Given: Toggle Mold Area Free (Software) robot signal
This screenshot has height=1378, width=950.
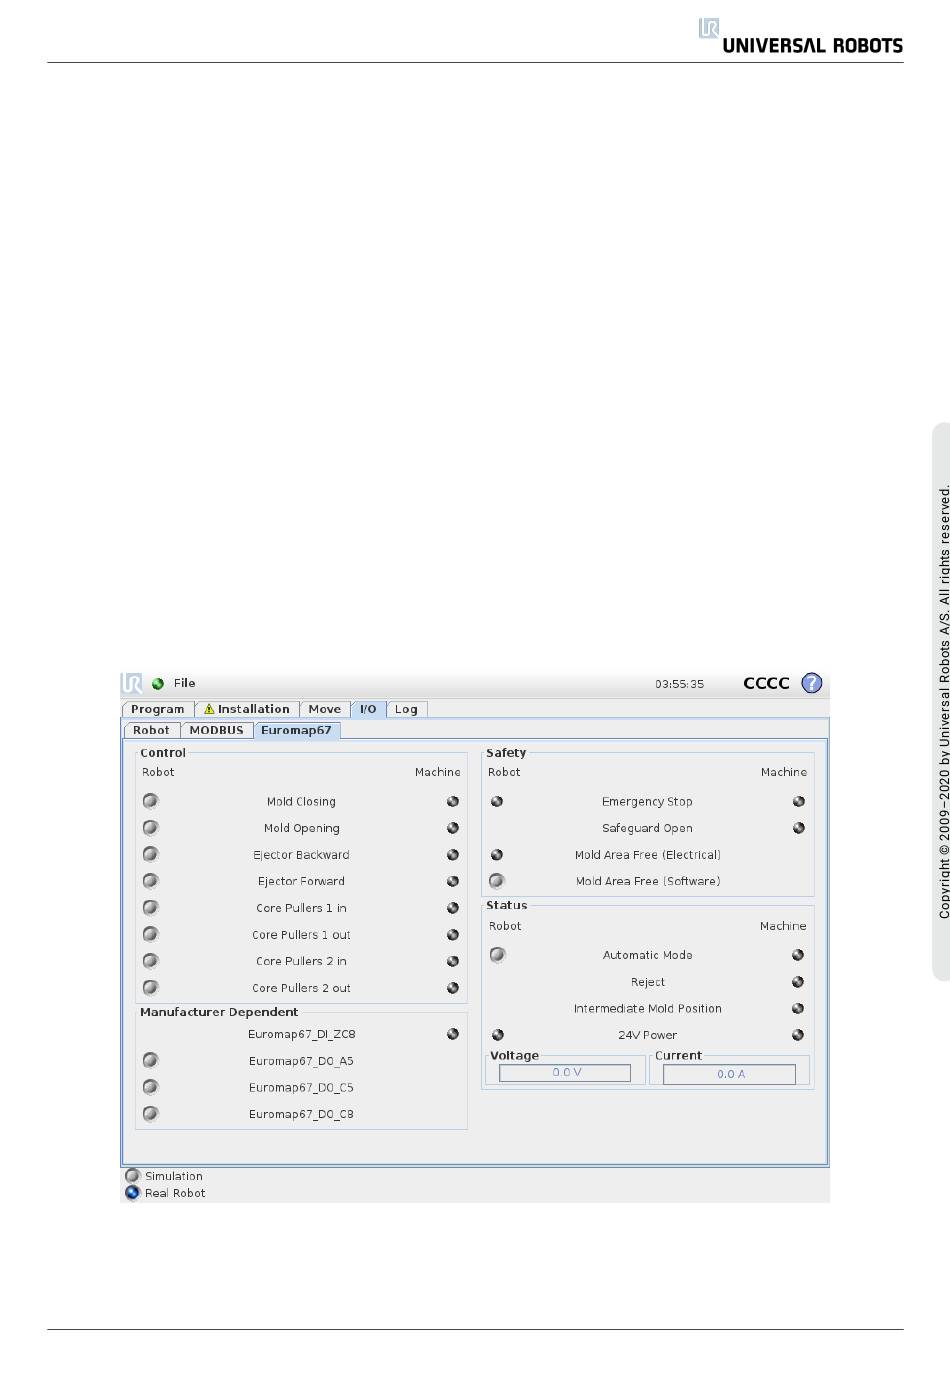Looking at the screenshot, I should pos(497,881).
